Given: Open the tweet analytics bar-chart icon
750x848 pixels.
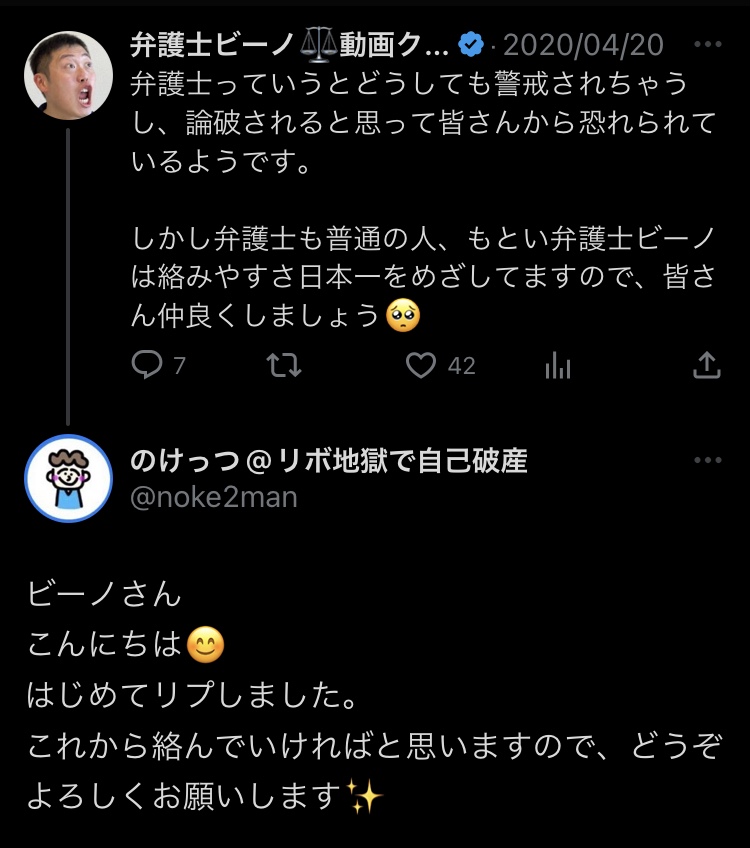Looking at the screenshot, I should coord(558,366).
